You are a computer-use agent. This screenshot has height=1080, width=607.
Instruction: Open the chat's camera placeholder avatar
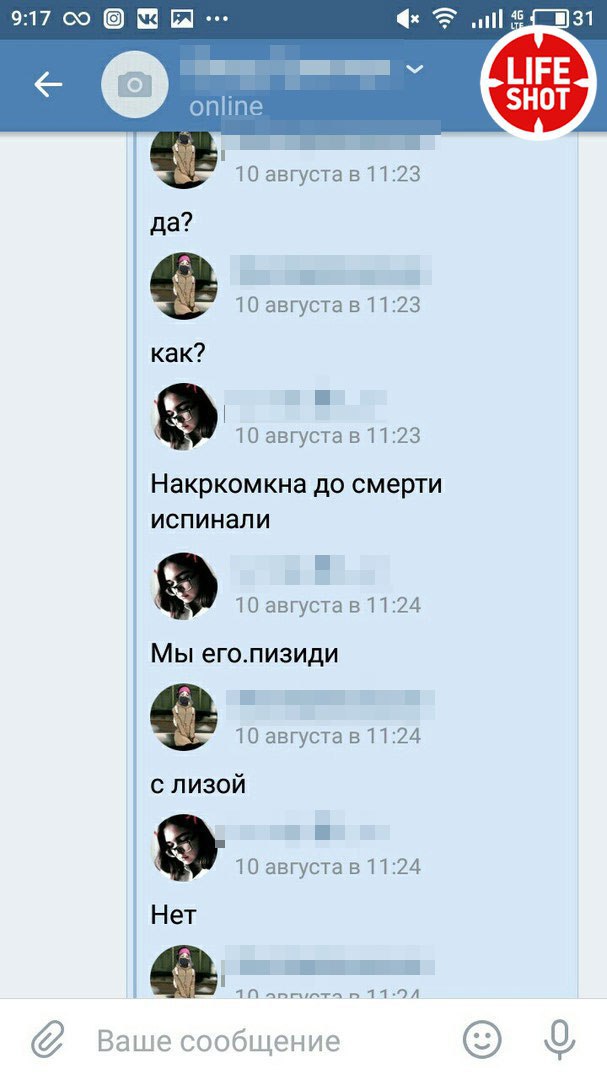(x=134, y=85)
